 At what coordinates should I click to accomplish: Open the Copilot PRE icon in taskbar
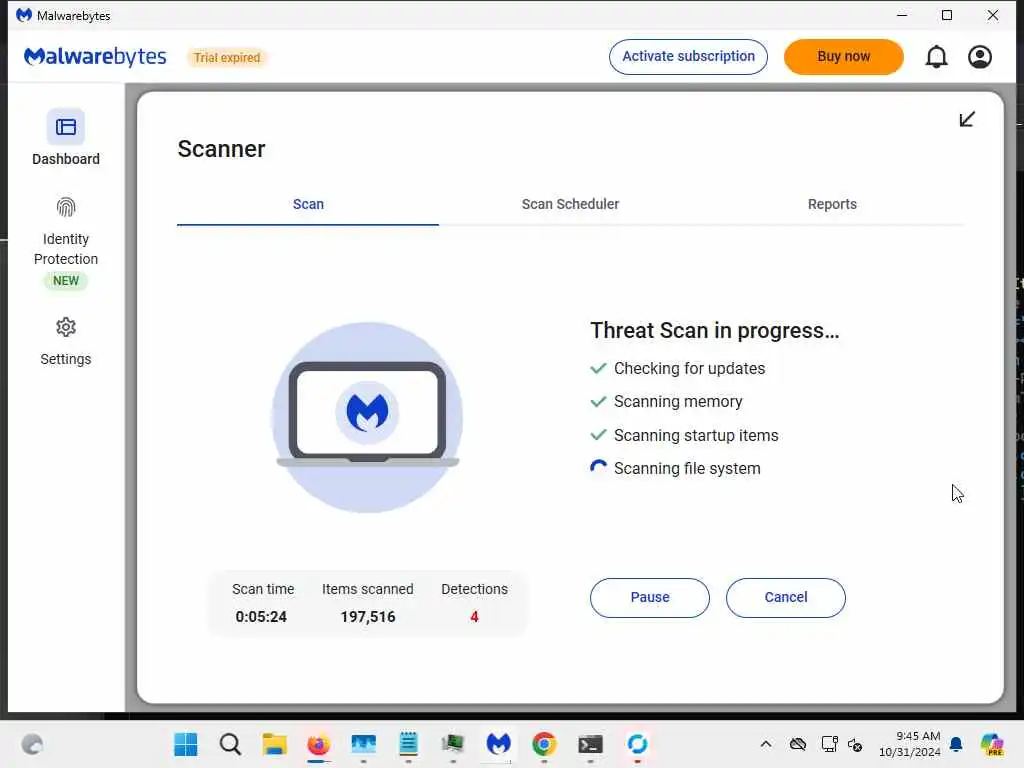point(992,744)
